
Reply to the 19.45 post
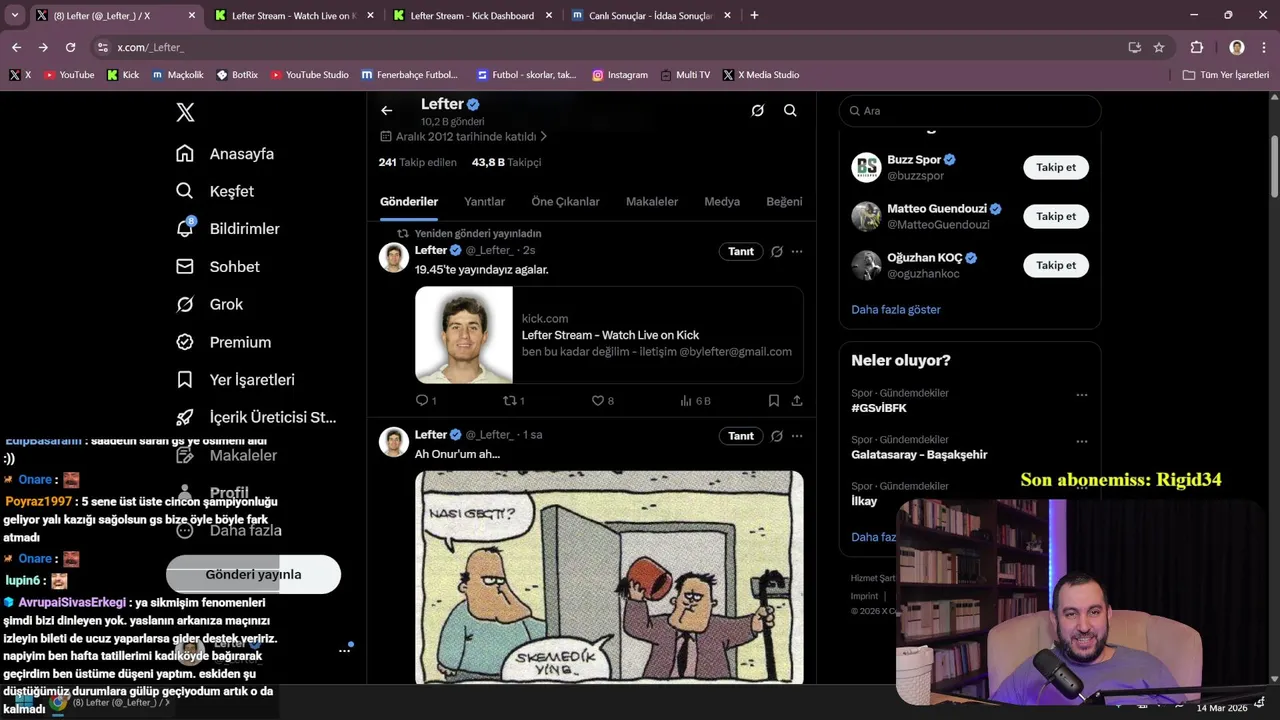pos(425,401)
